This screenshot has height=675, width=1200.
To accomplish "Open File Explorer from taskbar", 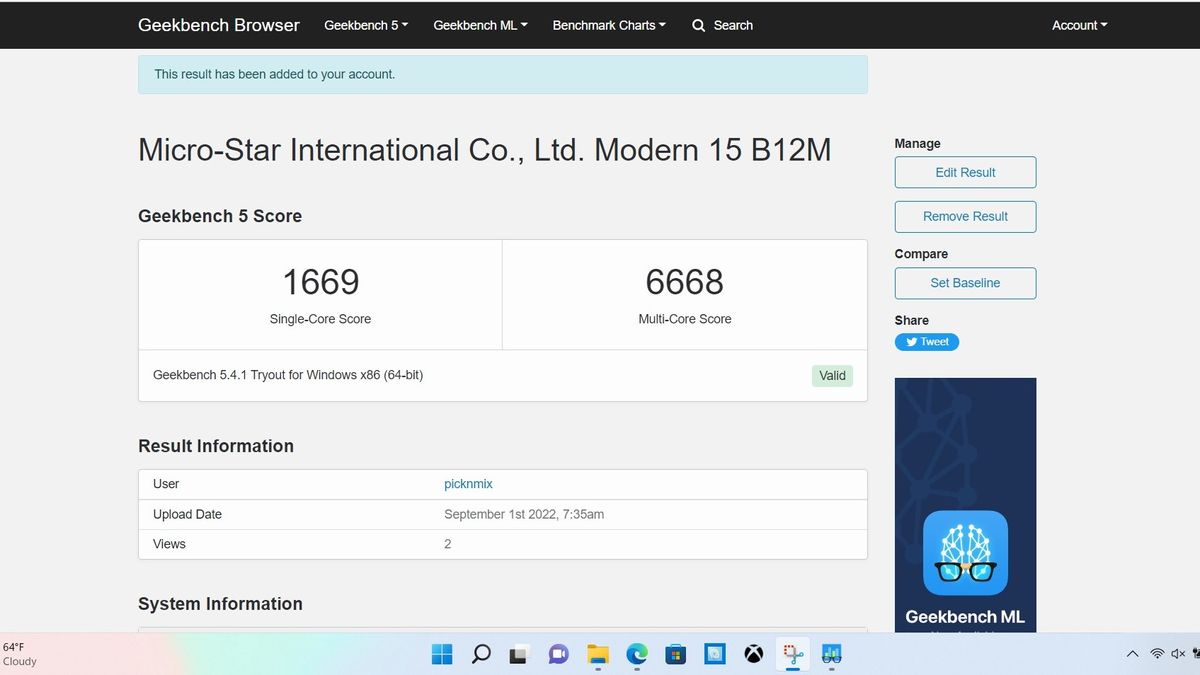I will pos(598,654).
